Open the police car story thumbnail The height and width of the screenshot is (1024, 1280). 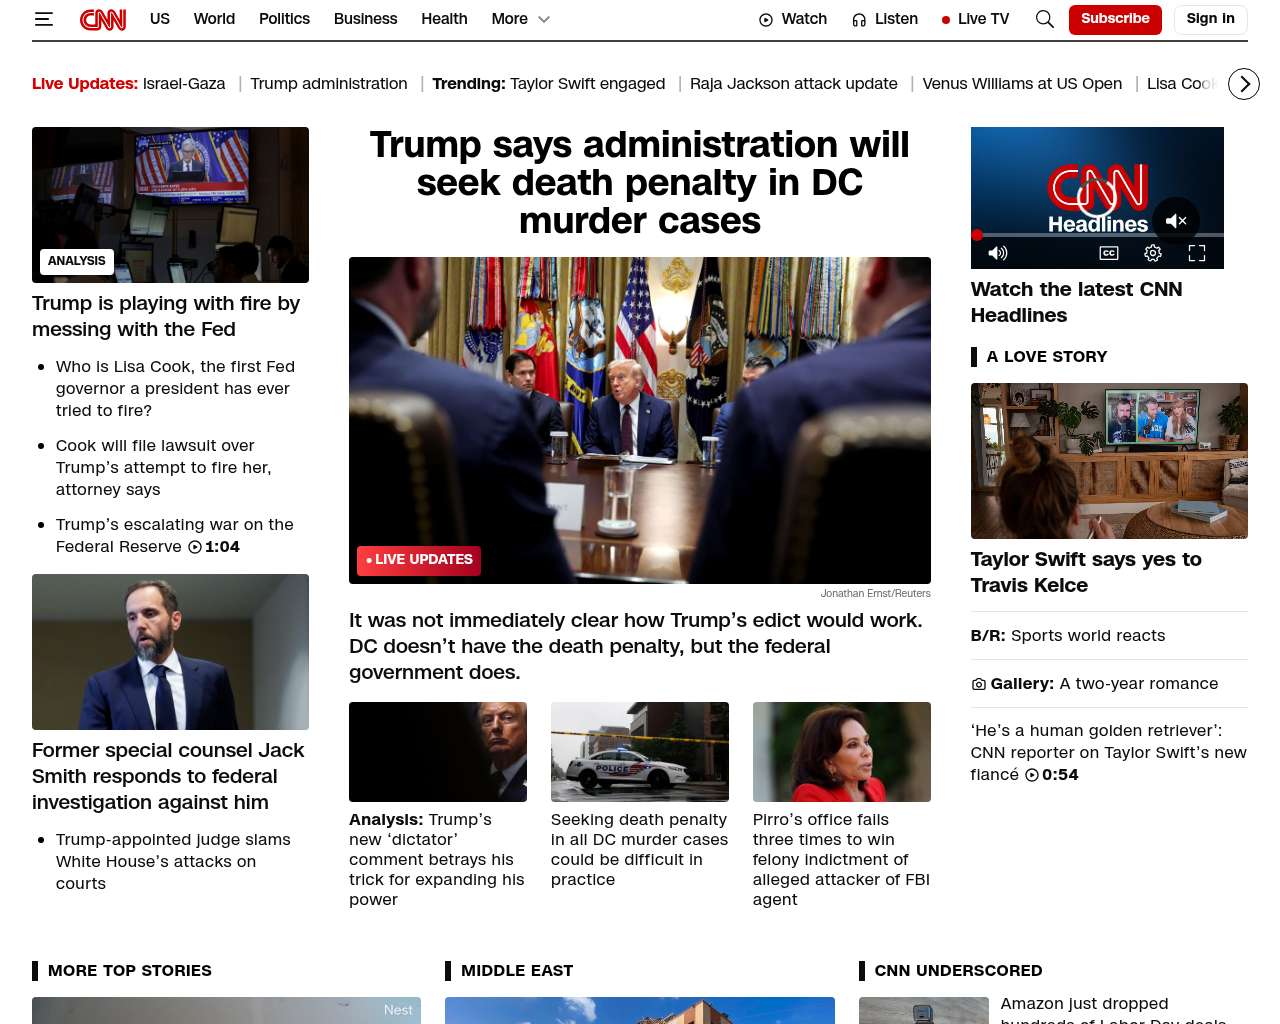640,752
